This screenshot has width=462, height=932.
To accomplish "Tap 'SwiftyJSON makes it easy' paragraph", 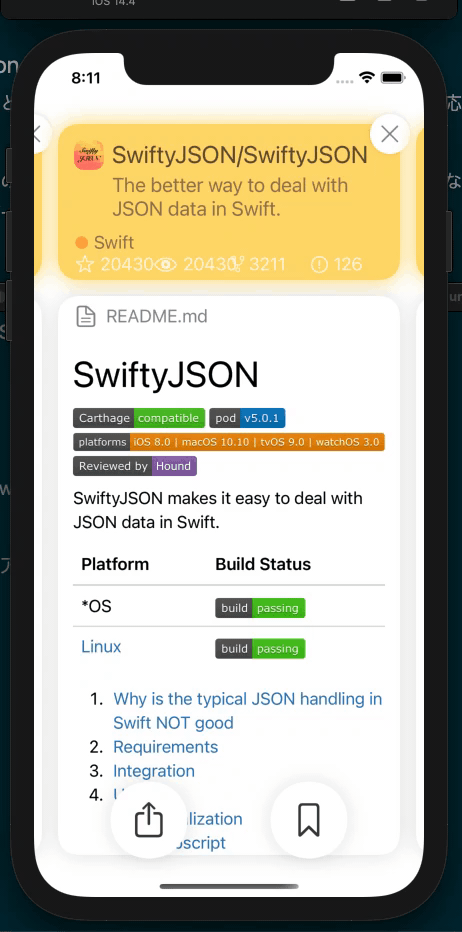I will tap(218, 510).
